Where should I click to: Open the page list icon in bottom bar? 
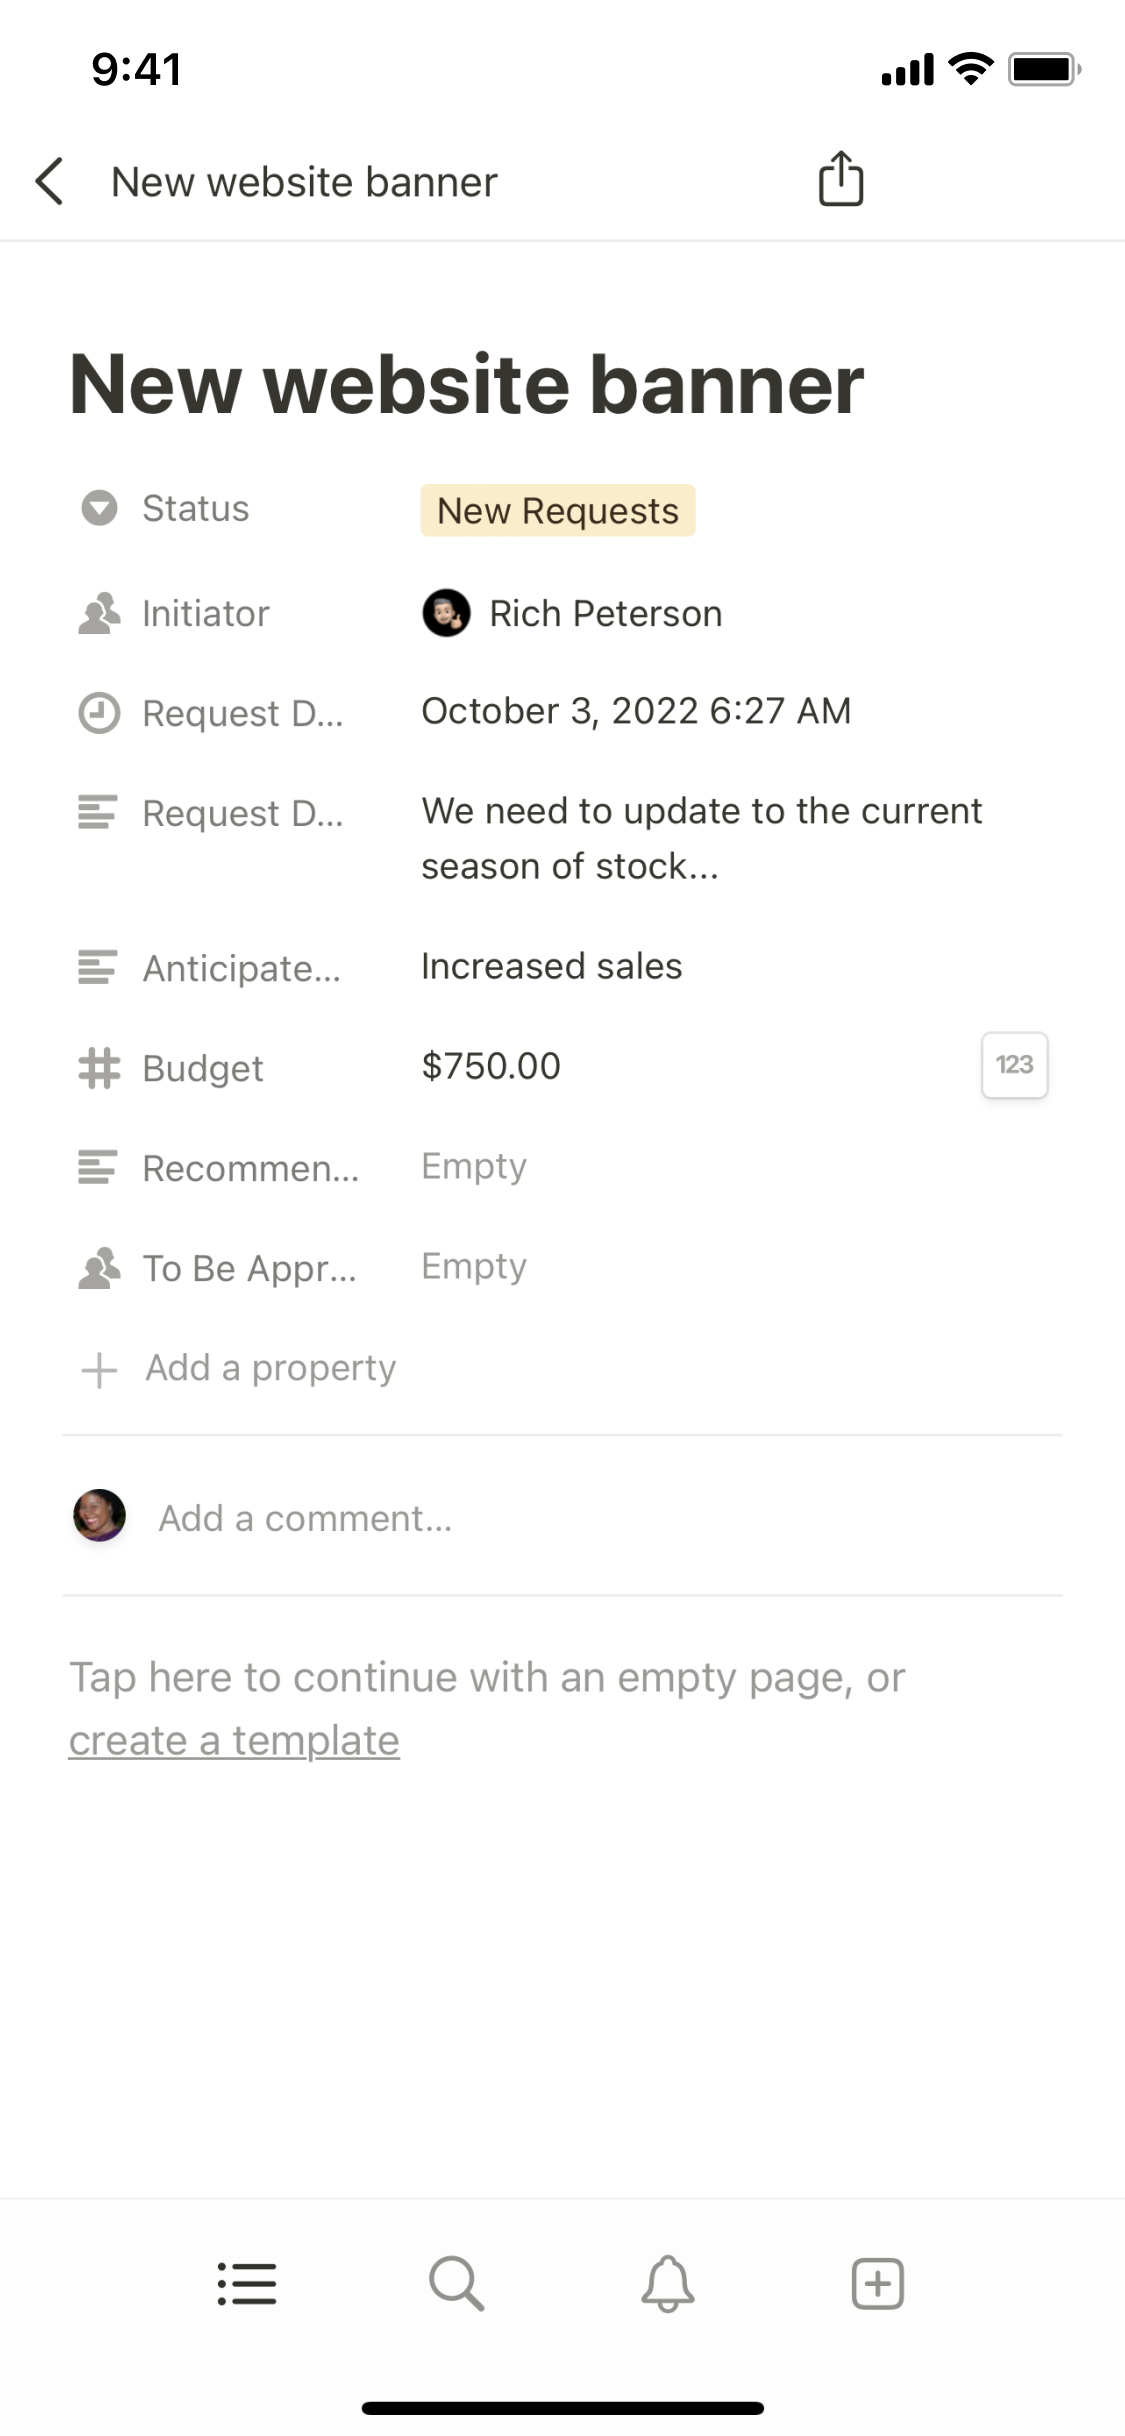coord(247,2284)
